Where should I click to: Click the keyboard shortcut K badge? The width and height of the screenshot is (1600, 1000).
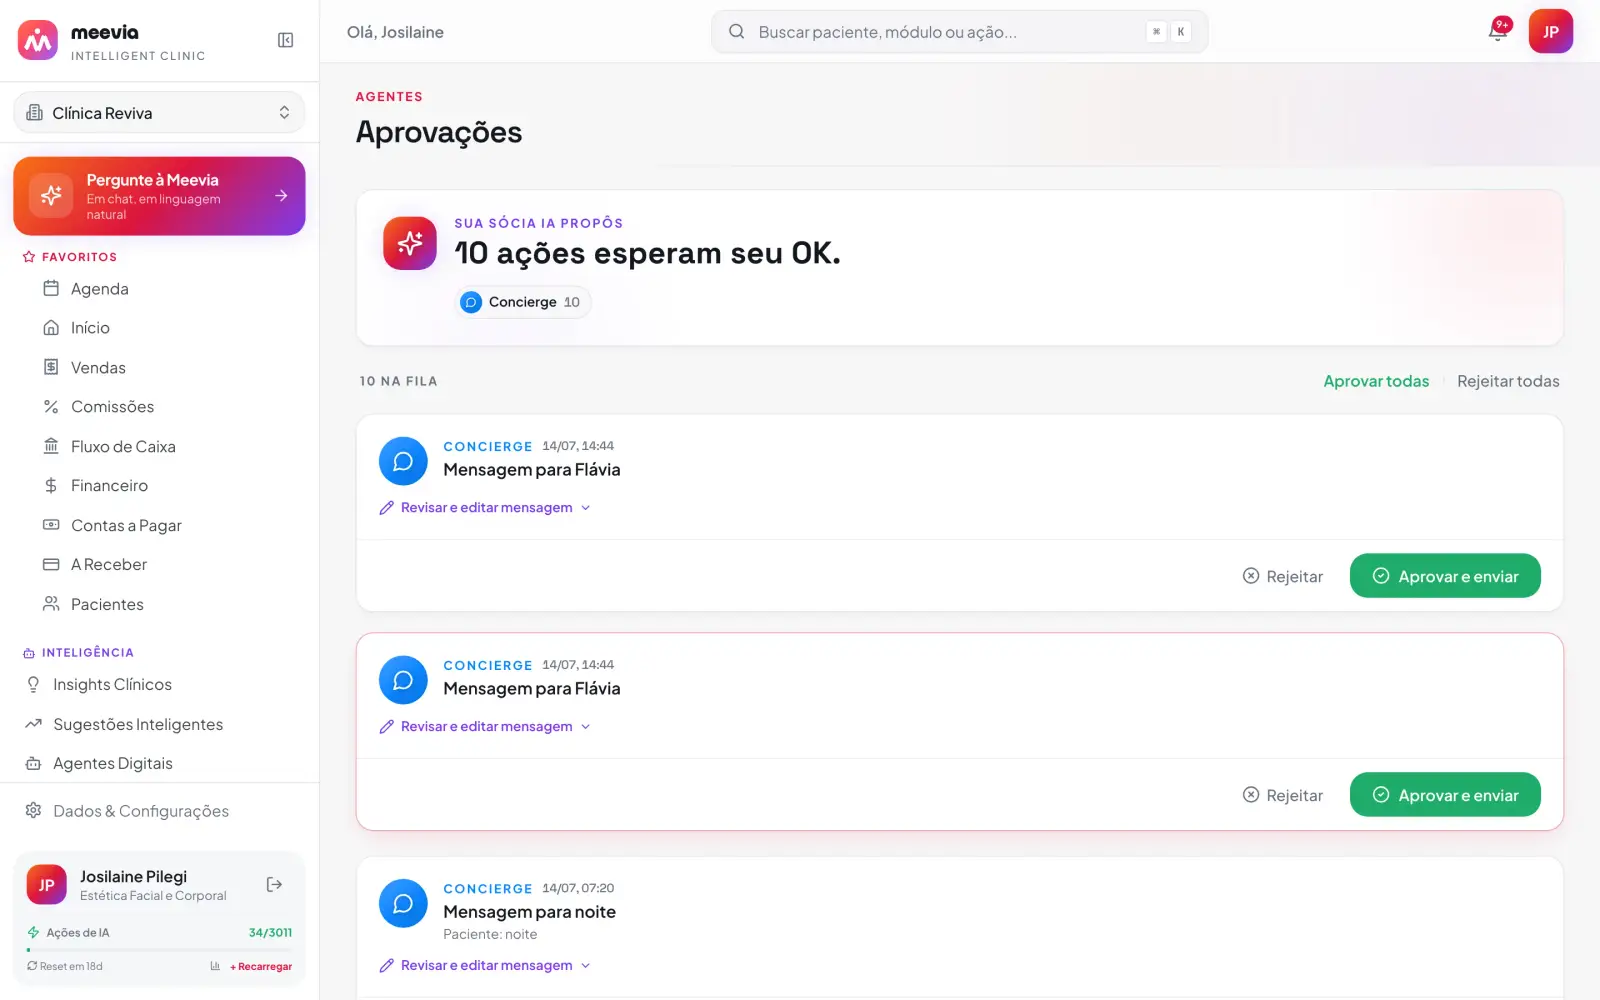[1181, 32]
